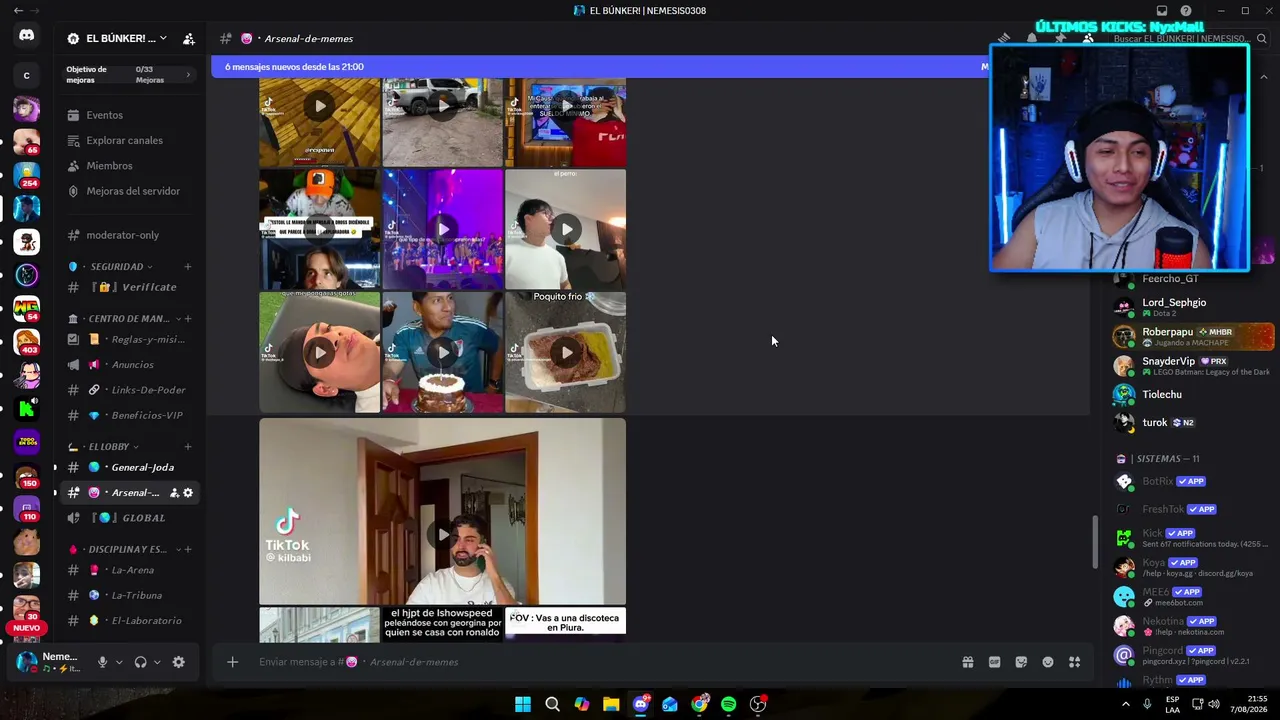Open the server with the 254 badge
The width and height of the screenshot is (1280, 720).
coord(27,175)
